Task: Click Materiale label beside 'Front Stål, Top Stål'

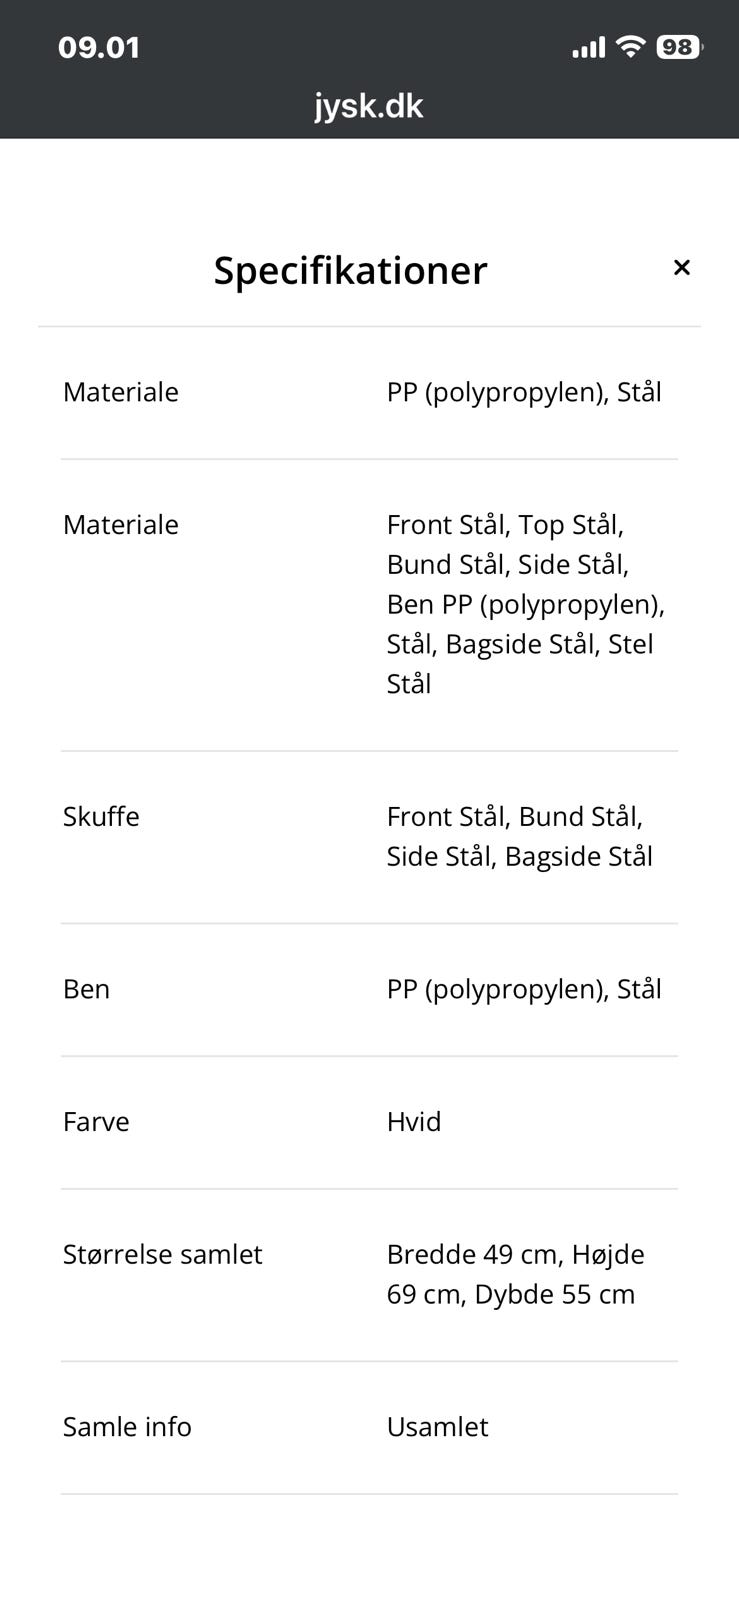Action: [120, 525]
